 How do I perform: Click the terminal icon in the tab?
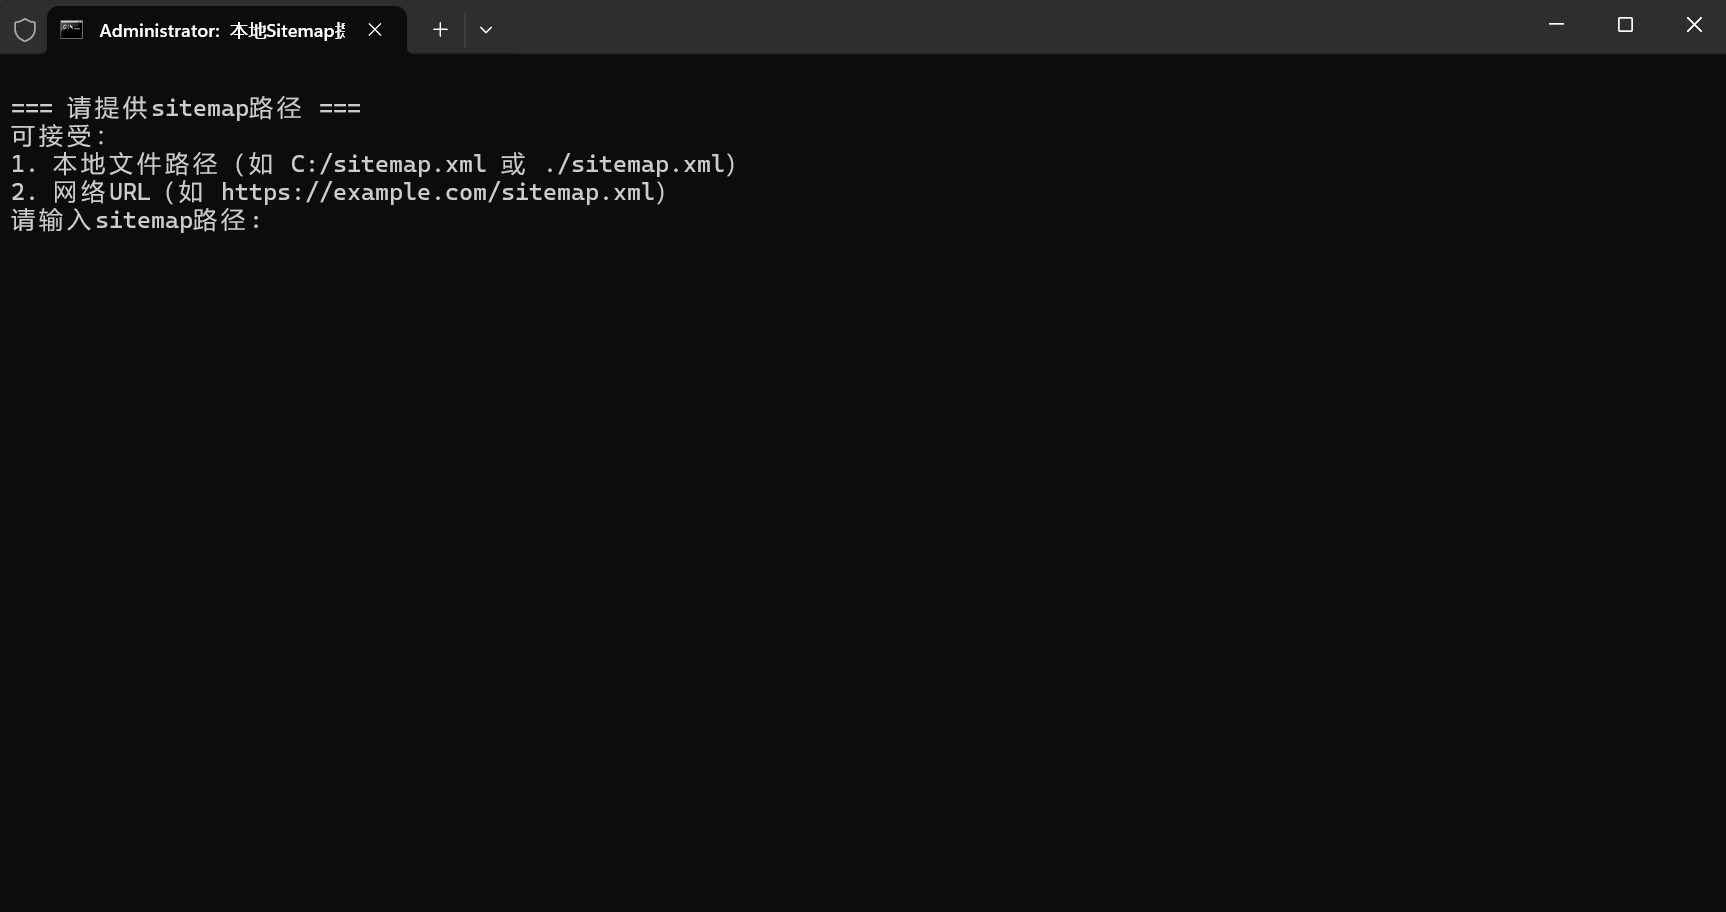click(72, 30)
